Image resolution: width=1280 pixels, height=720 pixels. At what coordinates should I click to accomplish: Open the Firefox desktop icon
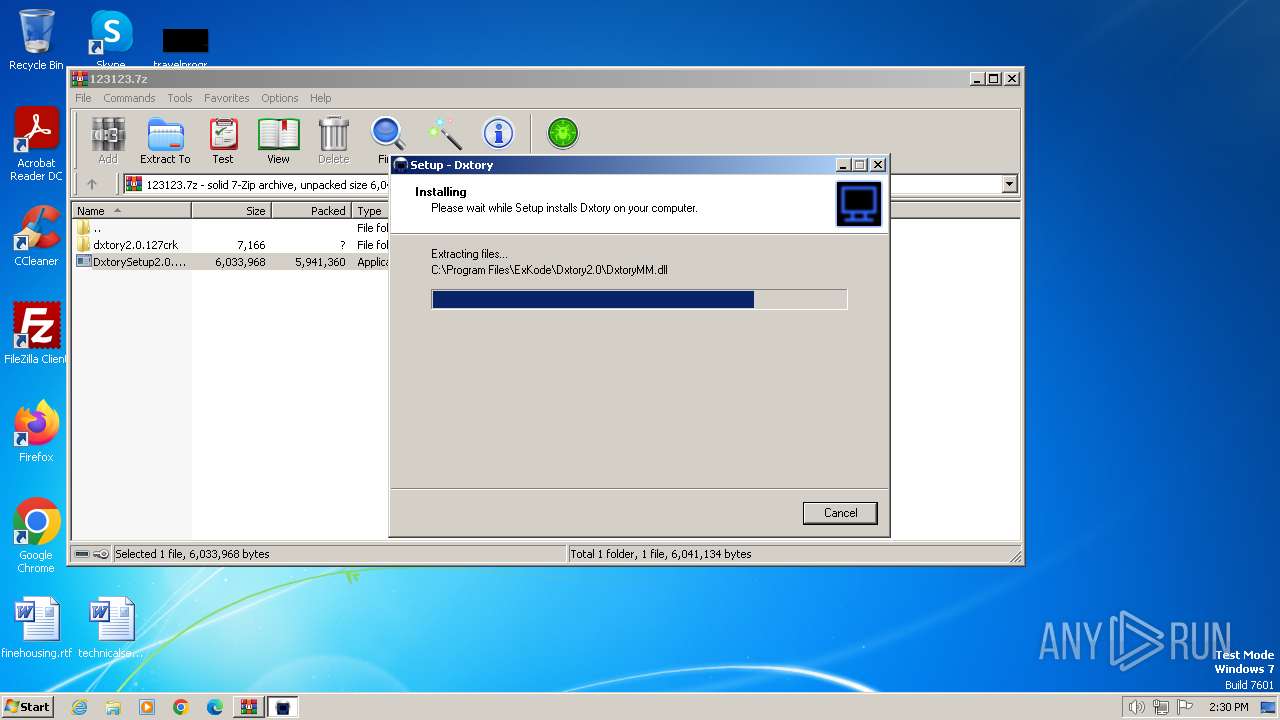point(36,432)
